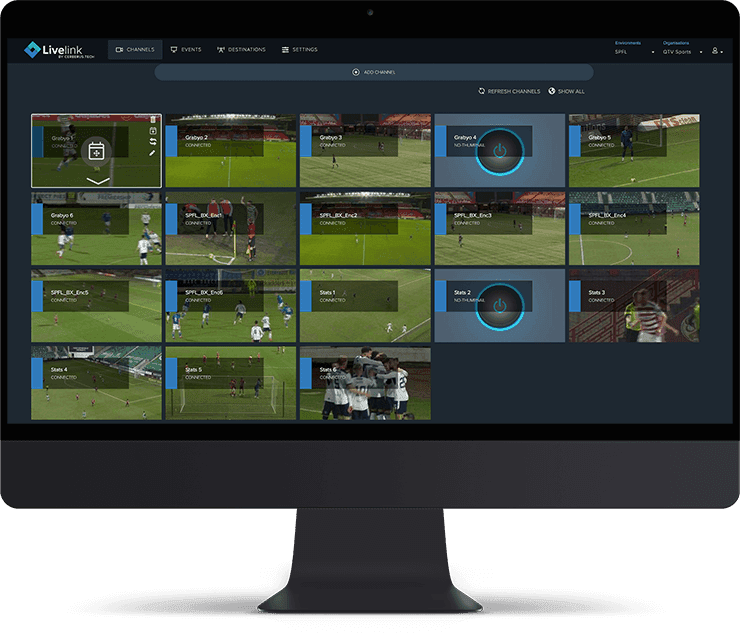Select the SPFL_BX_Enc6 channel thumbnail

point(231,306)
